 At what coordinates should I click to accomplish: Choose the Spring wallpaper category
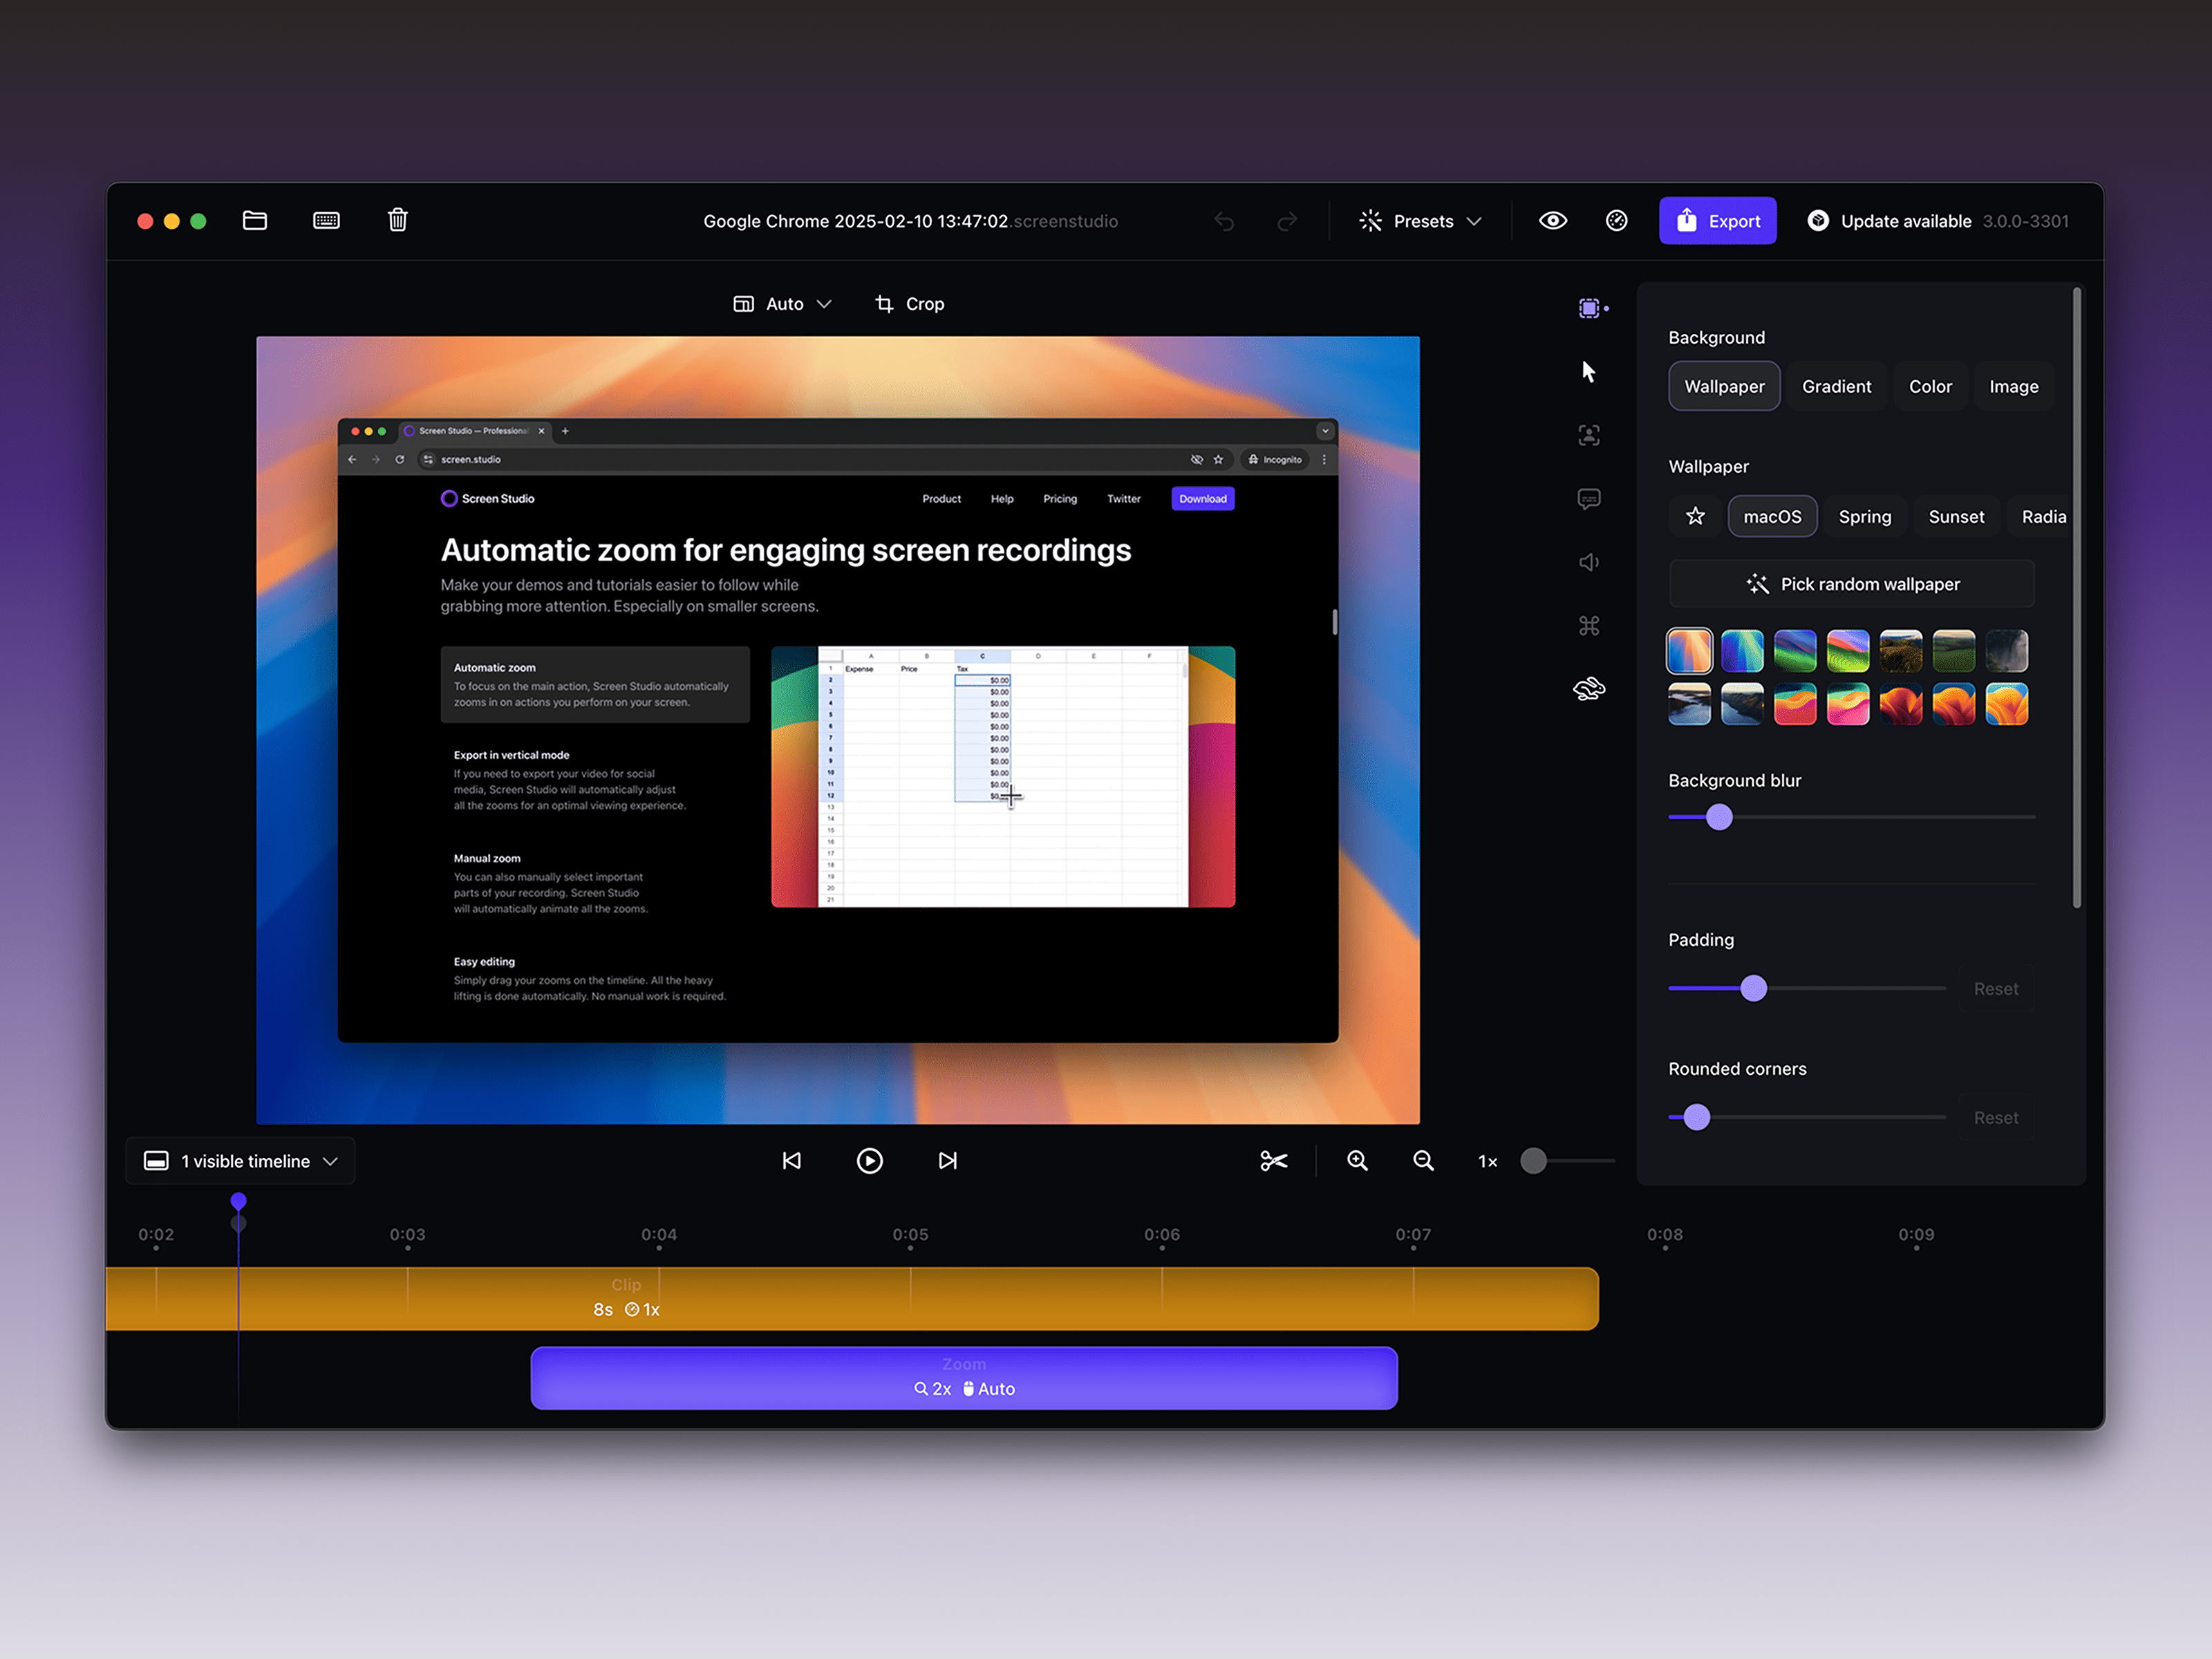[1865, 517]
